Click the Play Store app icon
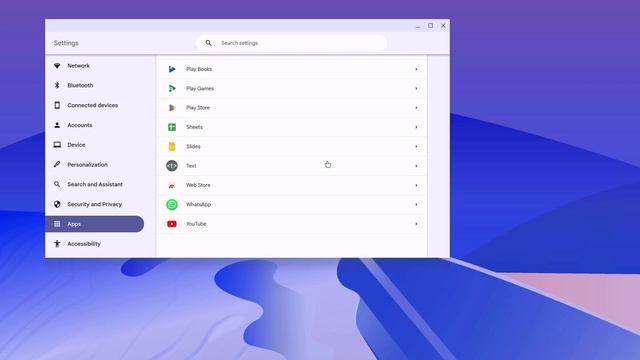Image resolution: width=640 pixels, height=360 pixels. click(172, 108)
